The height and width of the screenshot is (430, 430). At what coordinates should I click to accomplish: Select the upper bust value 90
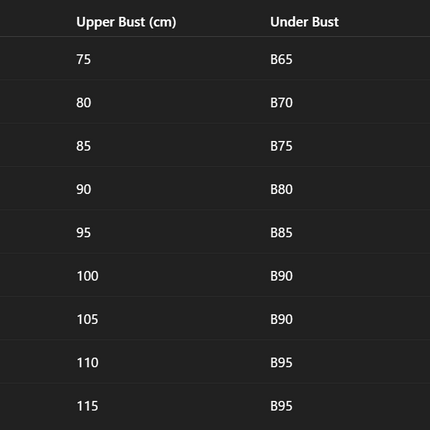[83, 189]
